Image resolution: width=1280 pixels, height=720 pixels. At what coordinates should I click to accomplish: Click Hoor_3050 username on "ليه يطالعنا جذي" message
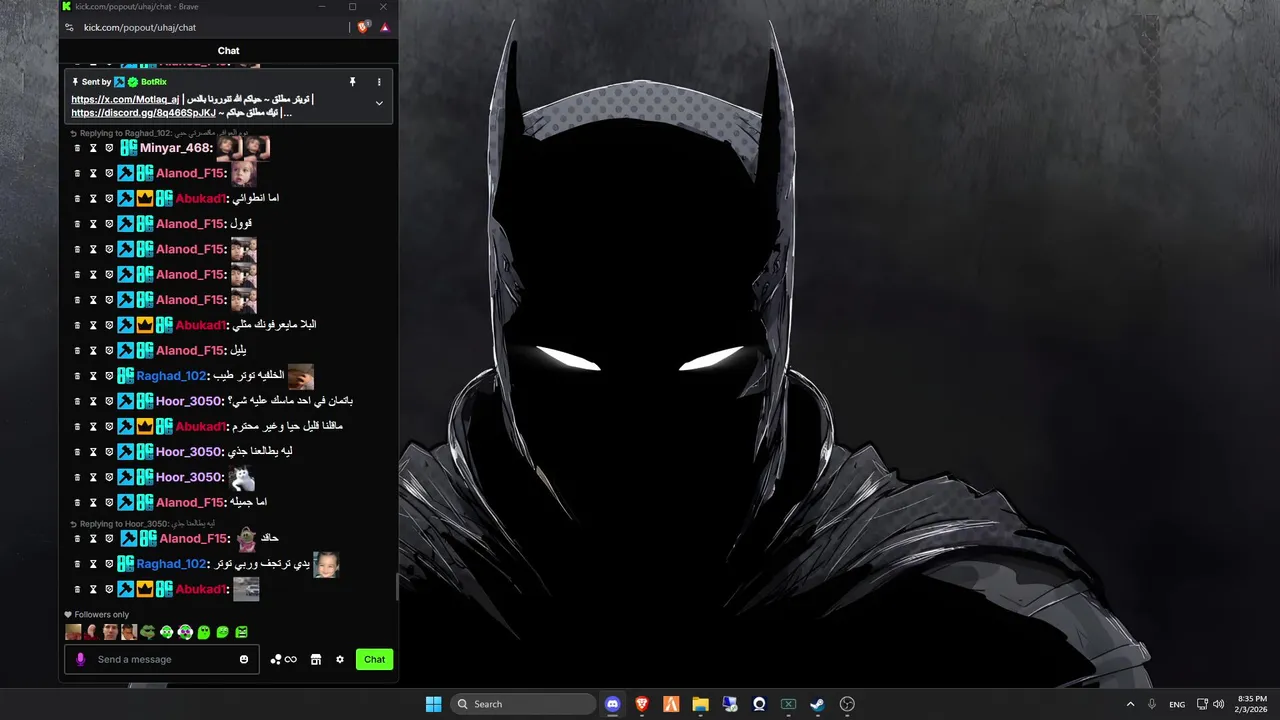[x=189, y=452]
